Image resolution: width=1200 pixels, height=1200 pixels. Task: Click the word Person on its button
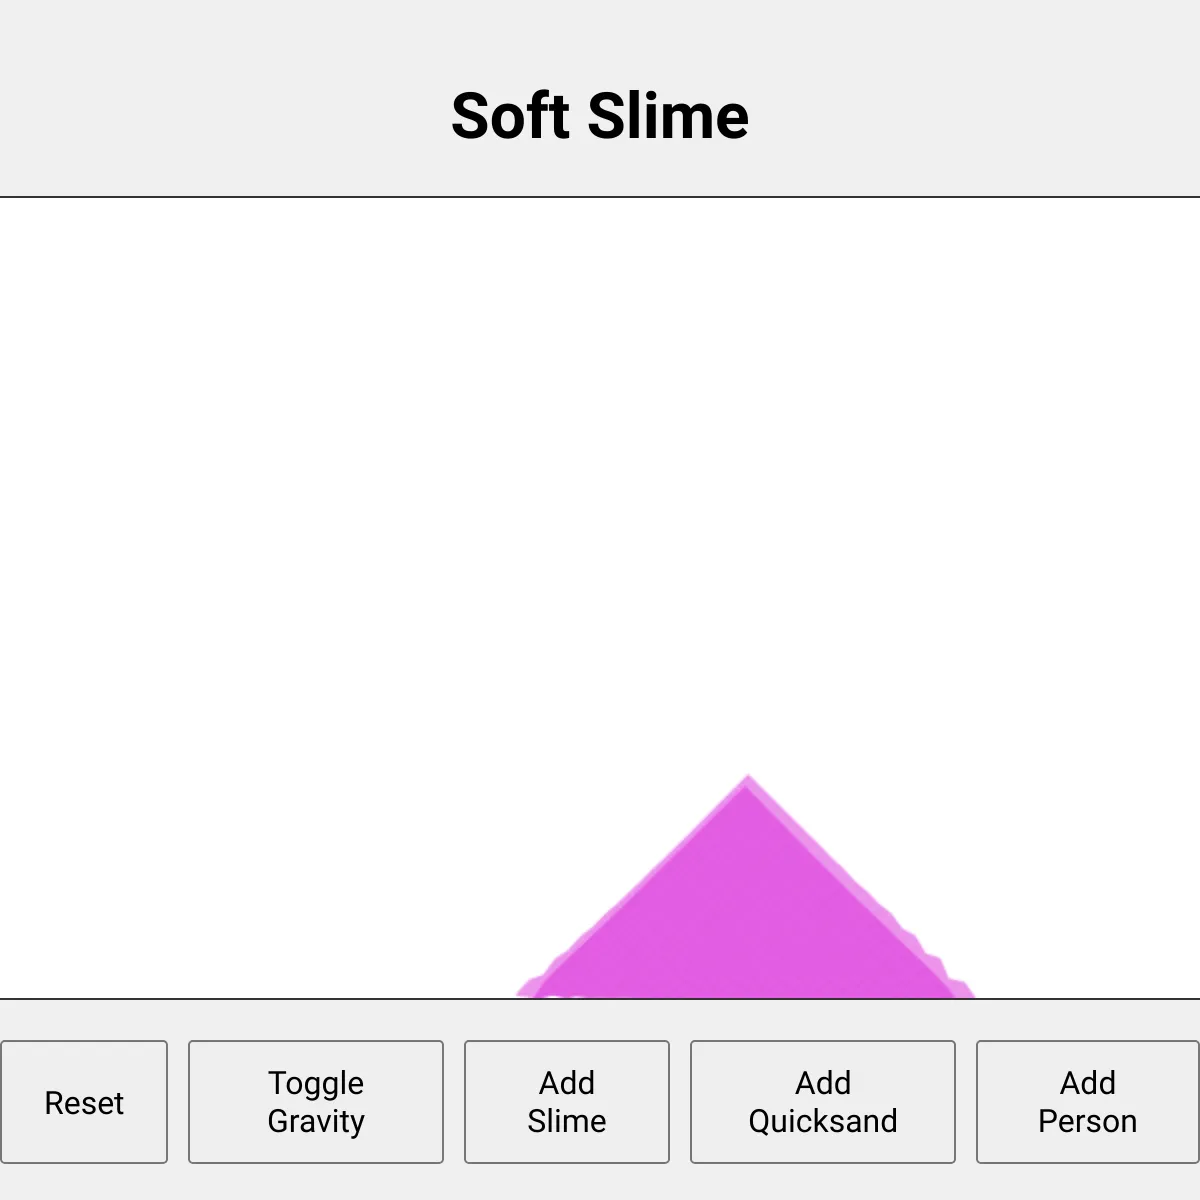pos(1087,1121)
